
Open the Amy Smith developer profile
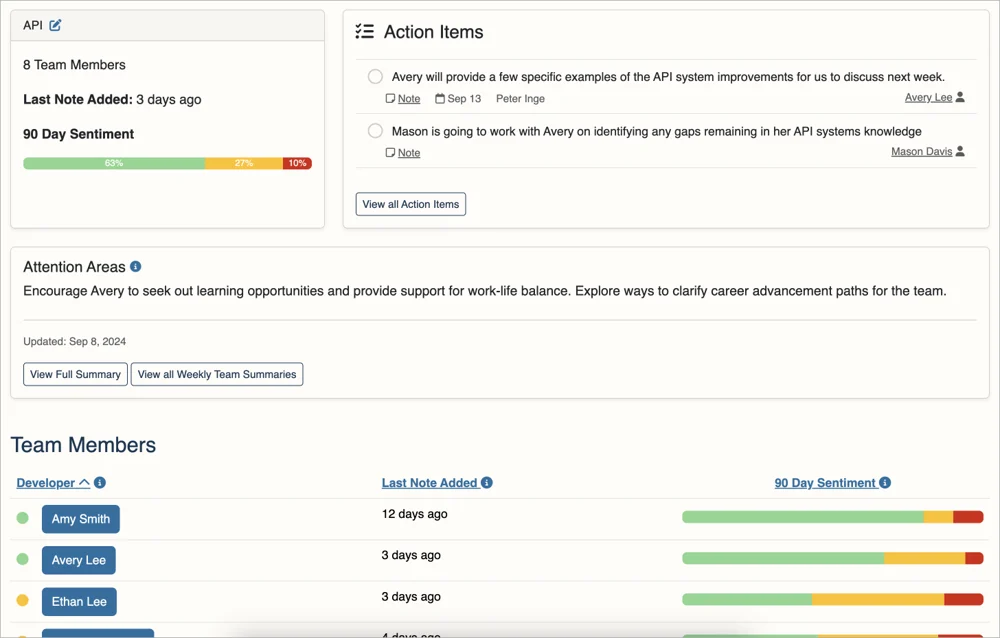pyautogui.click(x=81, y=519)
